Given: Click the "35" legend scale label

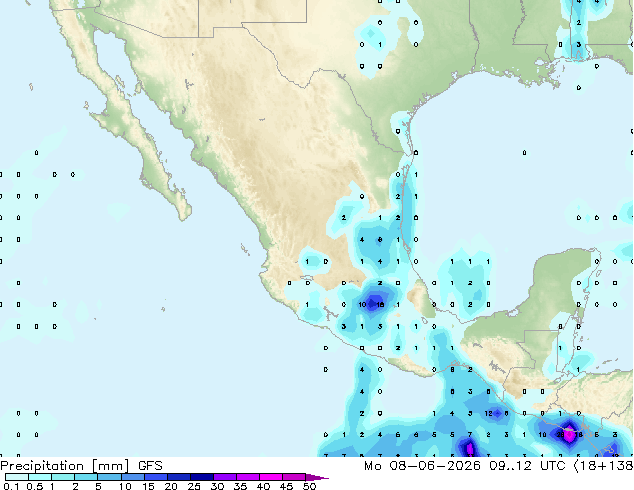Looking at the screenshot, I should coord(240,486).
